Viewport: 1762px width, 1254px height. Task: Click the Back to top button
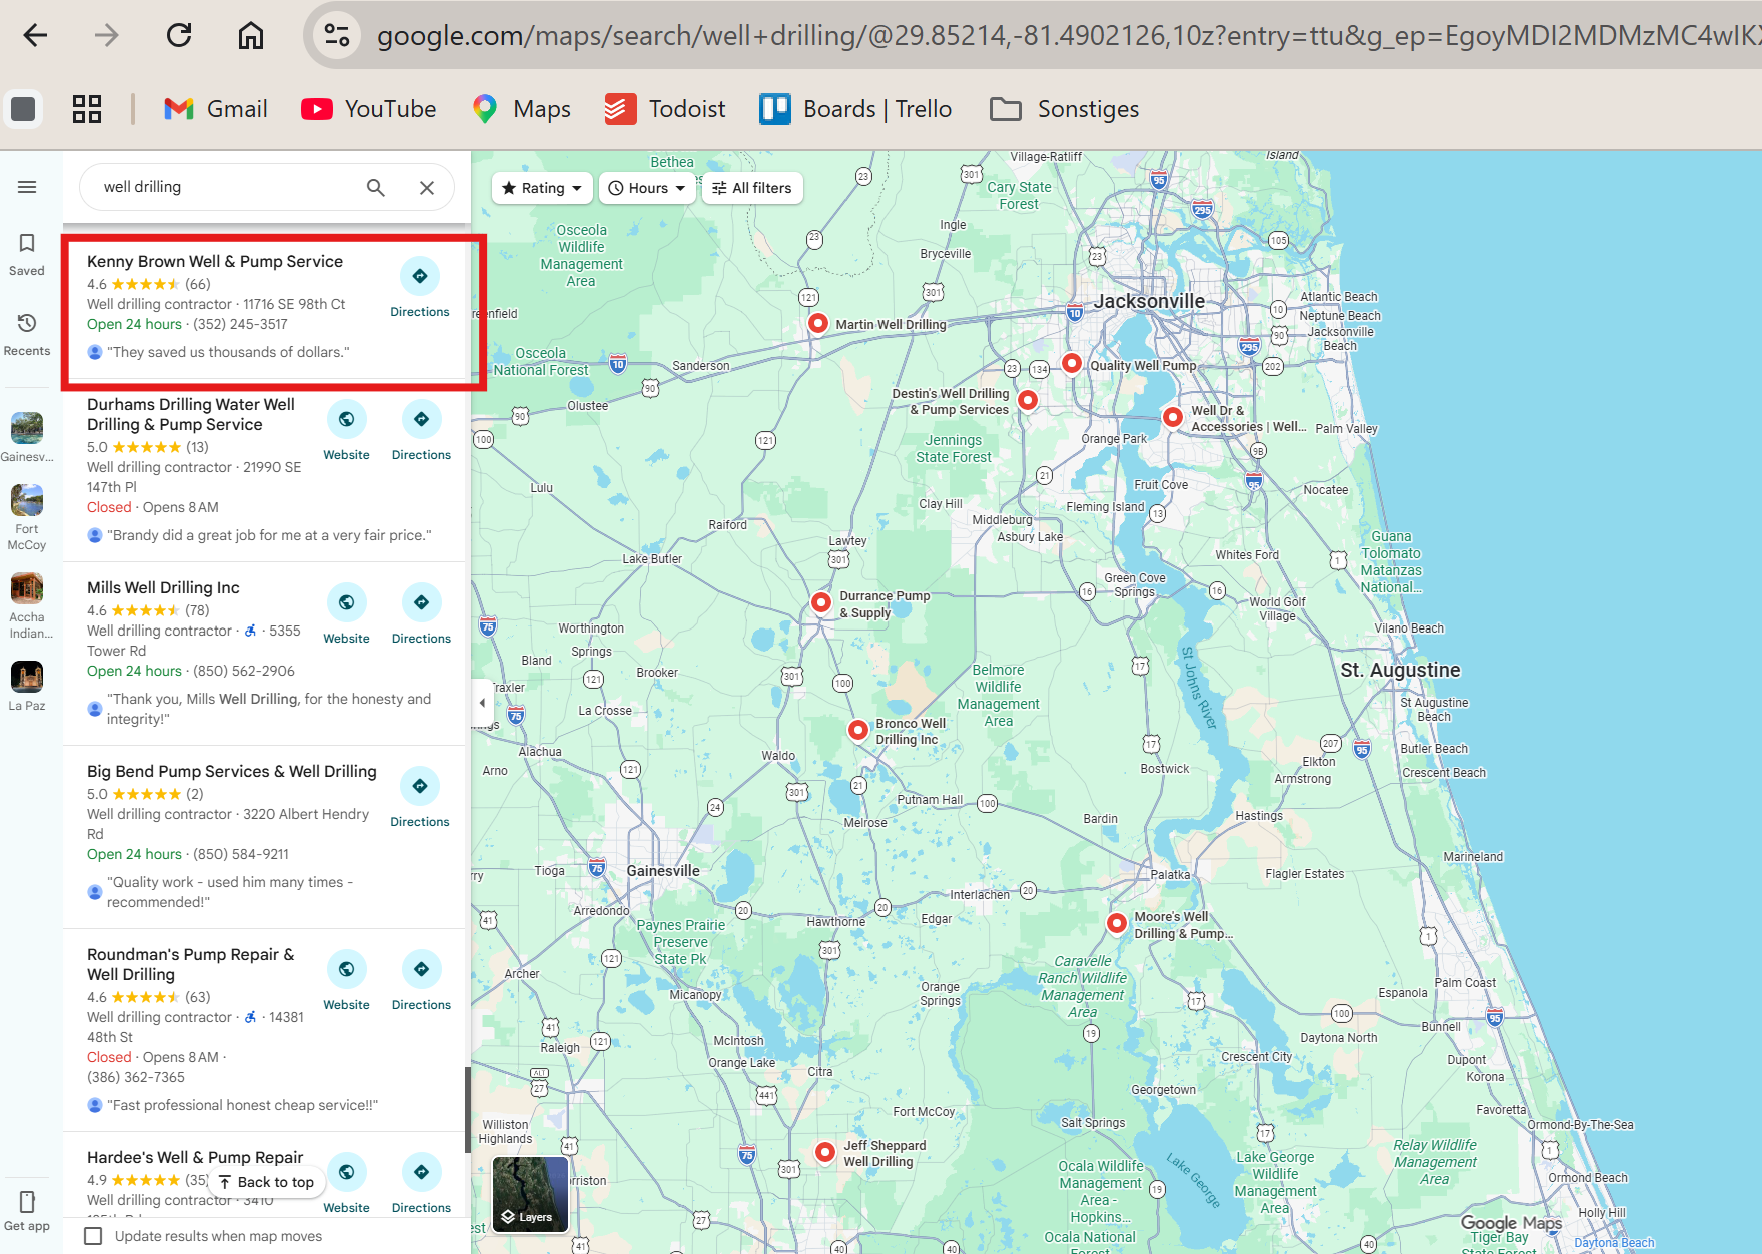tap(266, 1181)
